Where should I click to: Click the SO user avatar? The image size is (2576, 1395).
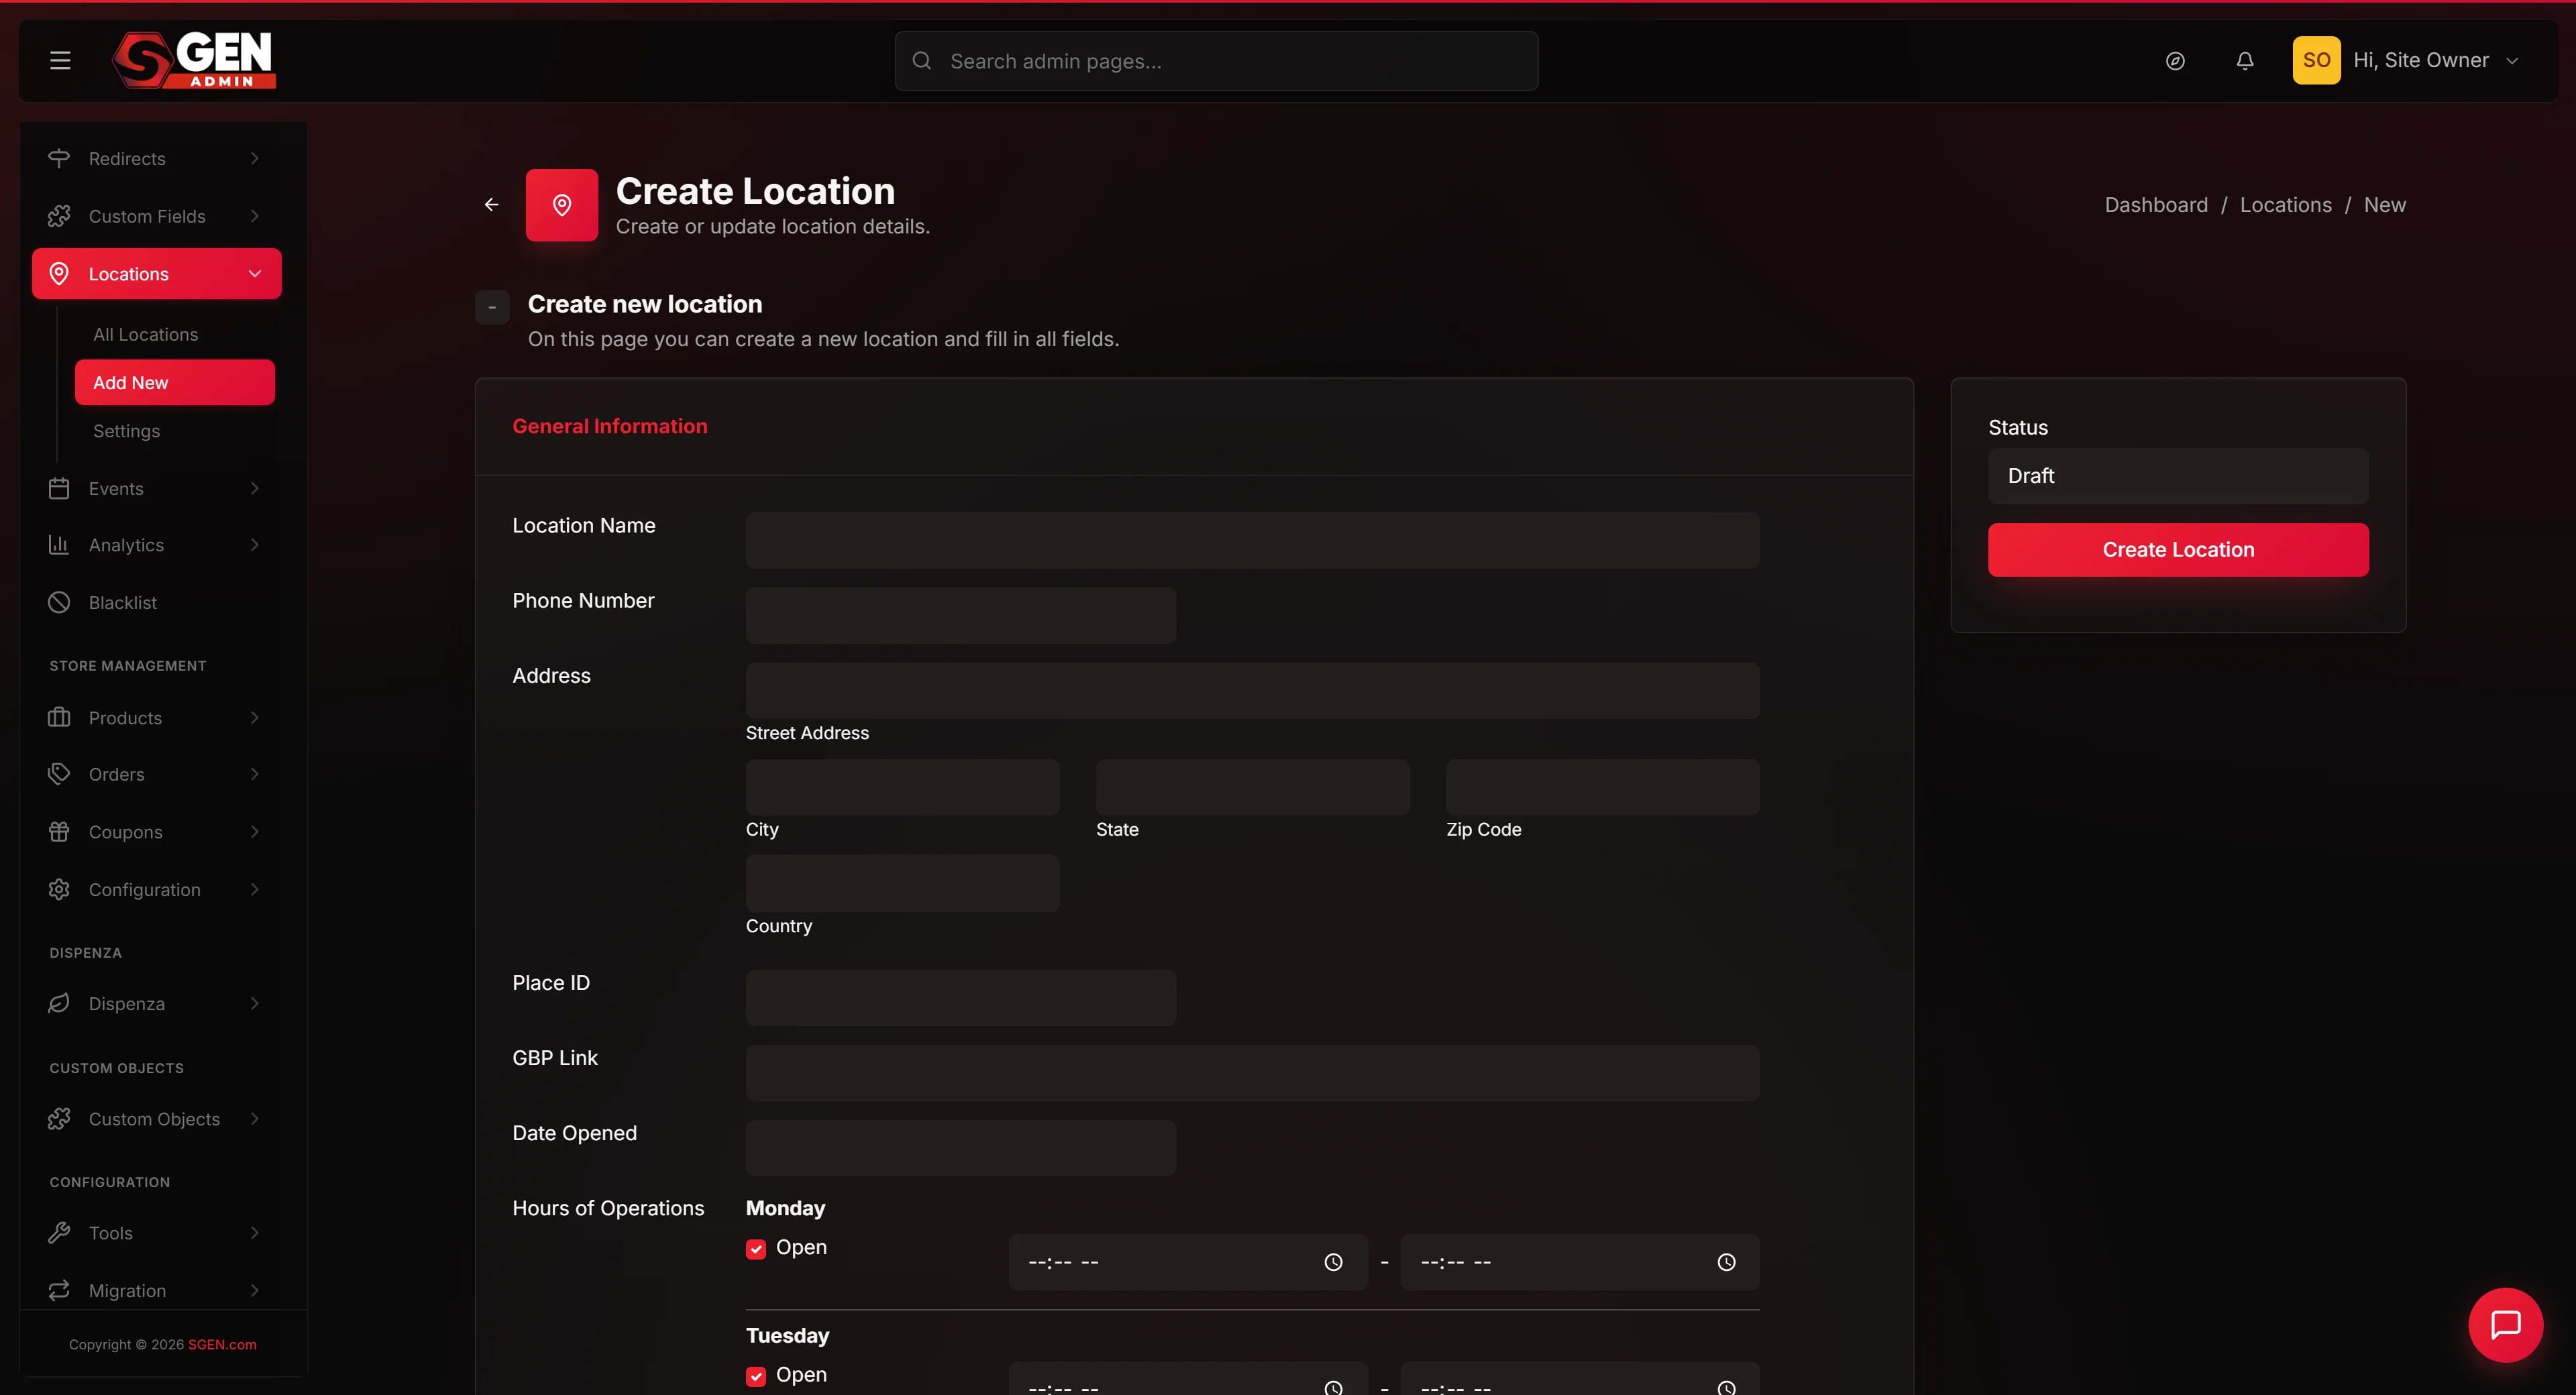[2316, 60]
